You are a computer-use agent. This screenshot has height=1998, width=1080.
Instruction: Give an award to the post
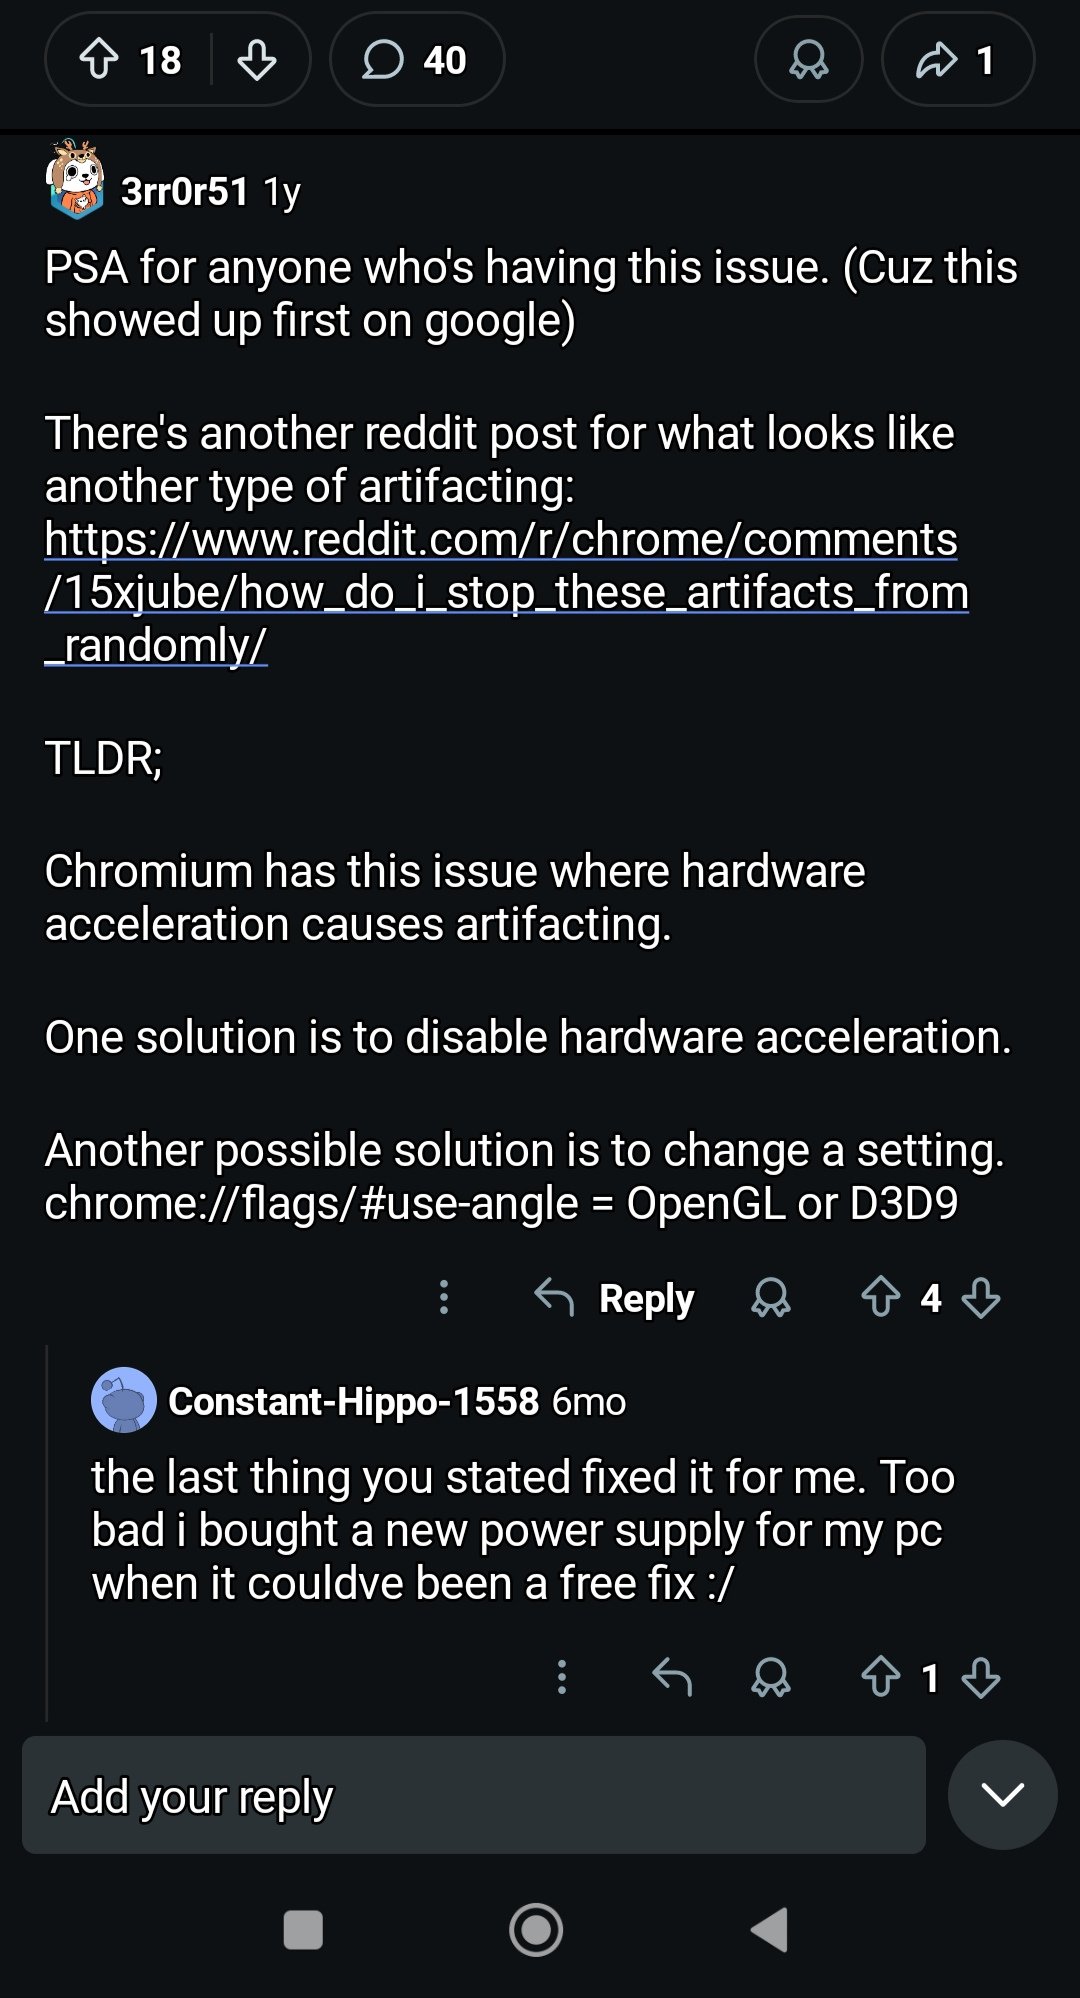coord(808,59)
